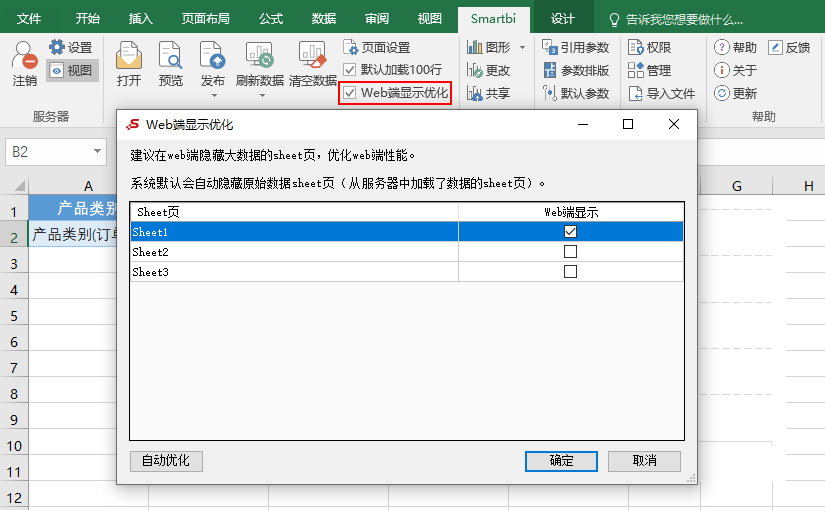Click the 发布 publish icon
Image resolution: width=825 pixels, height=510 pixels.
(212, 56)
